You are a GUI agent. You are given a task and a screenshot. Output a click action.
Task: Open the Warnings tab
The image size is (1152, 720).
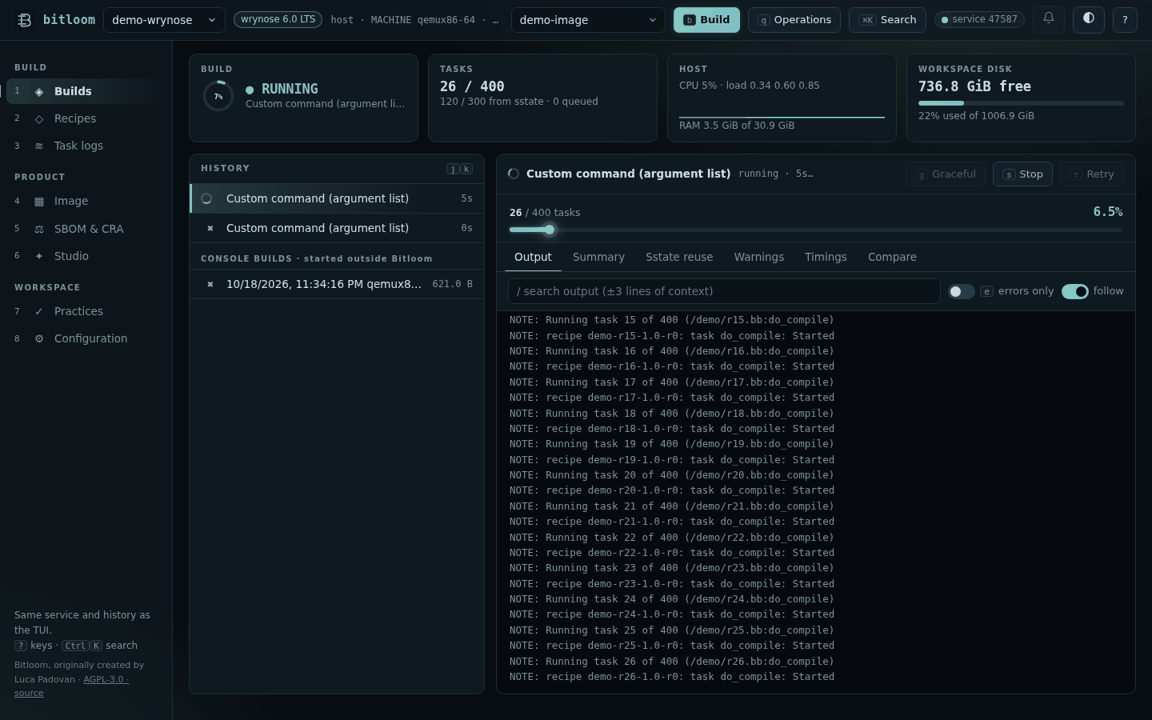tap(758, 256)
